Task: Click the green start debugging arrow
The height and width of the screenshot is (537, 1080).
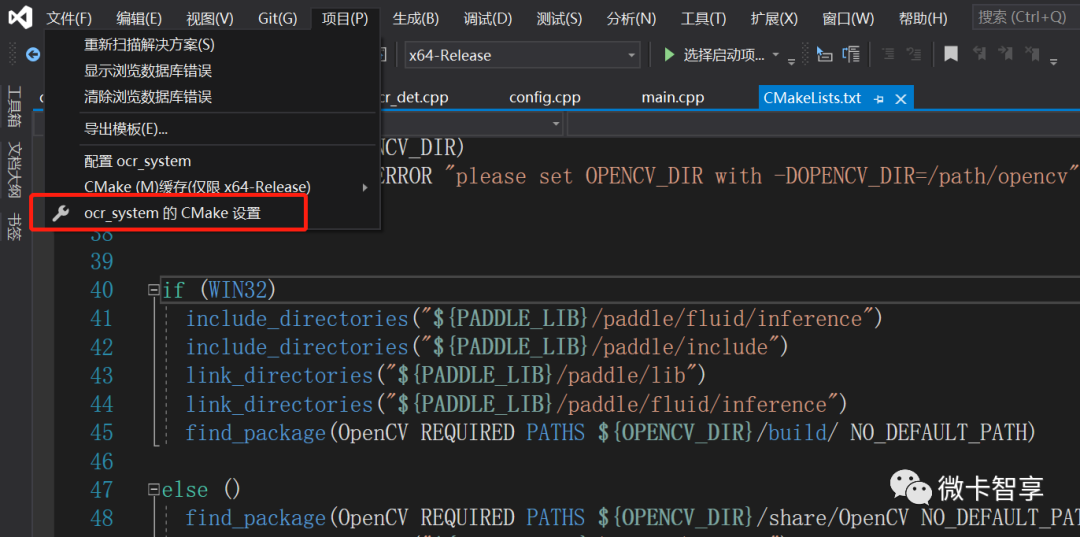Action: (x=669, y=54)
